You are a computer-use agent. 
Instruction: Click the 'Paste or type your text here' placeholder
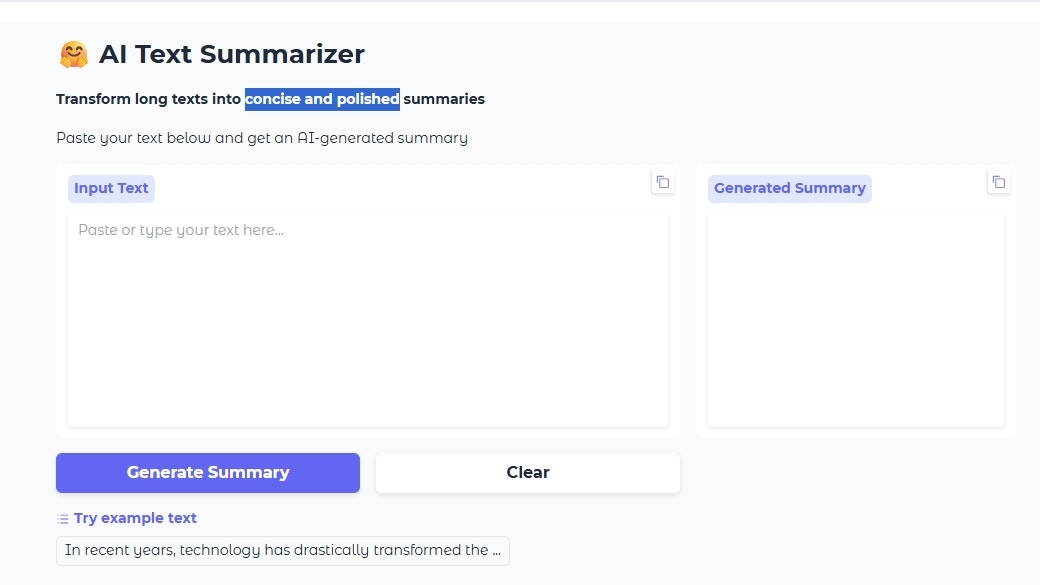coord(180,230)
